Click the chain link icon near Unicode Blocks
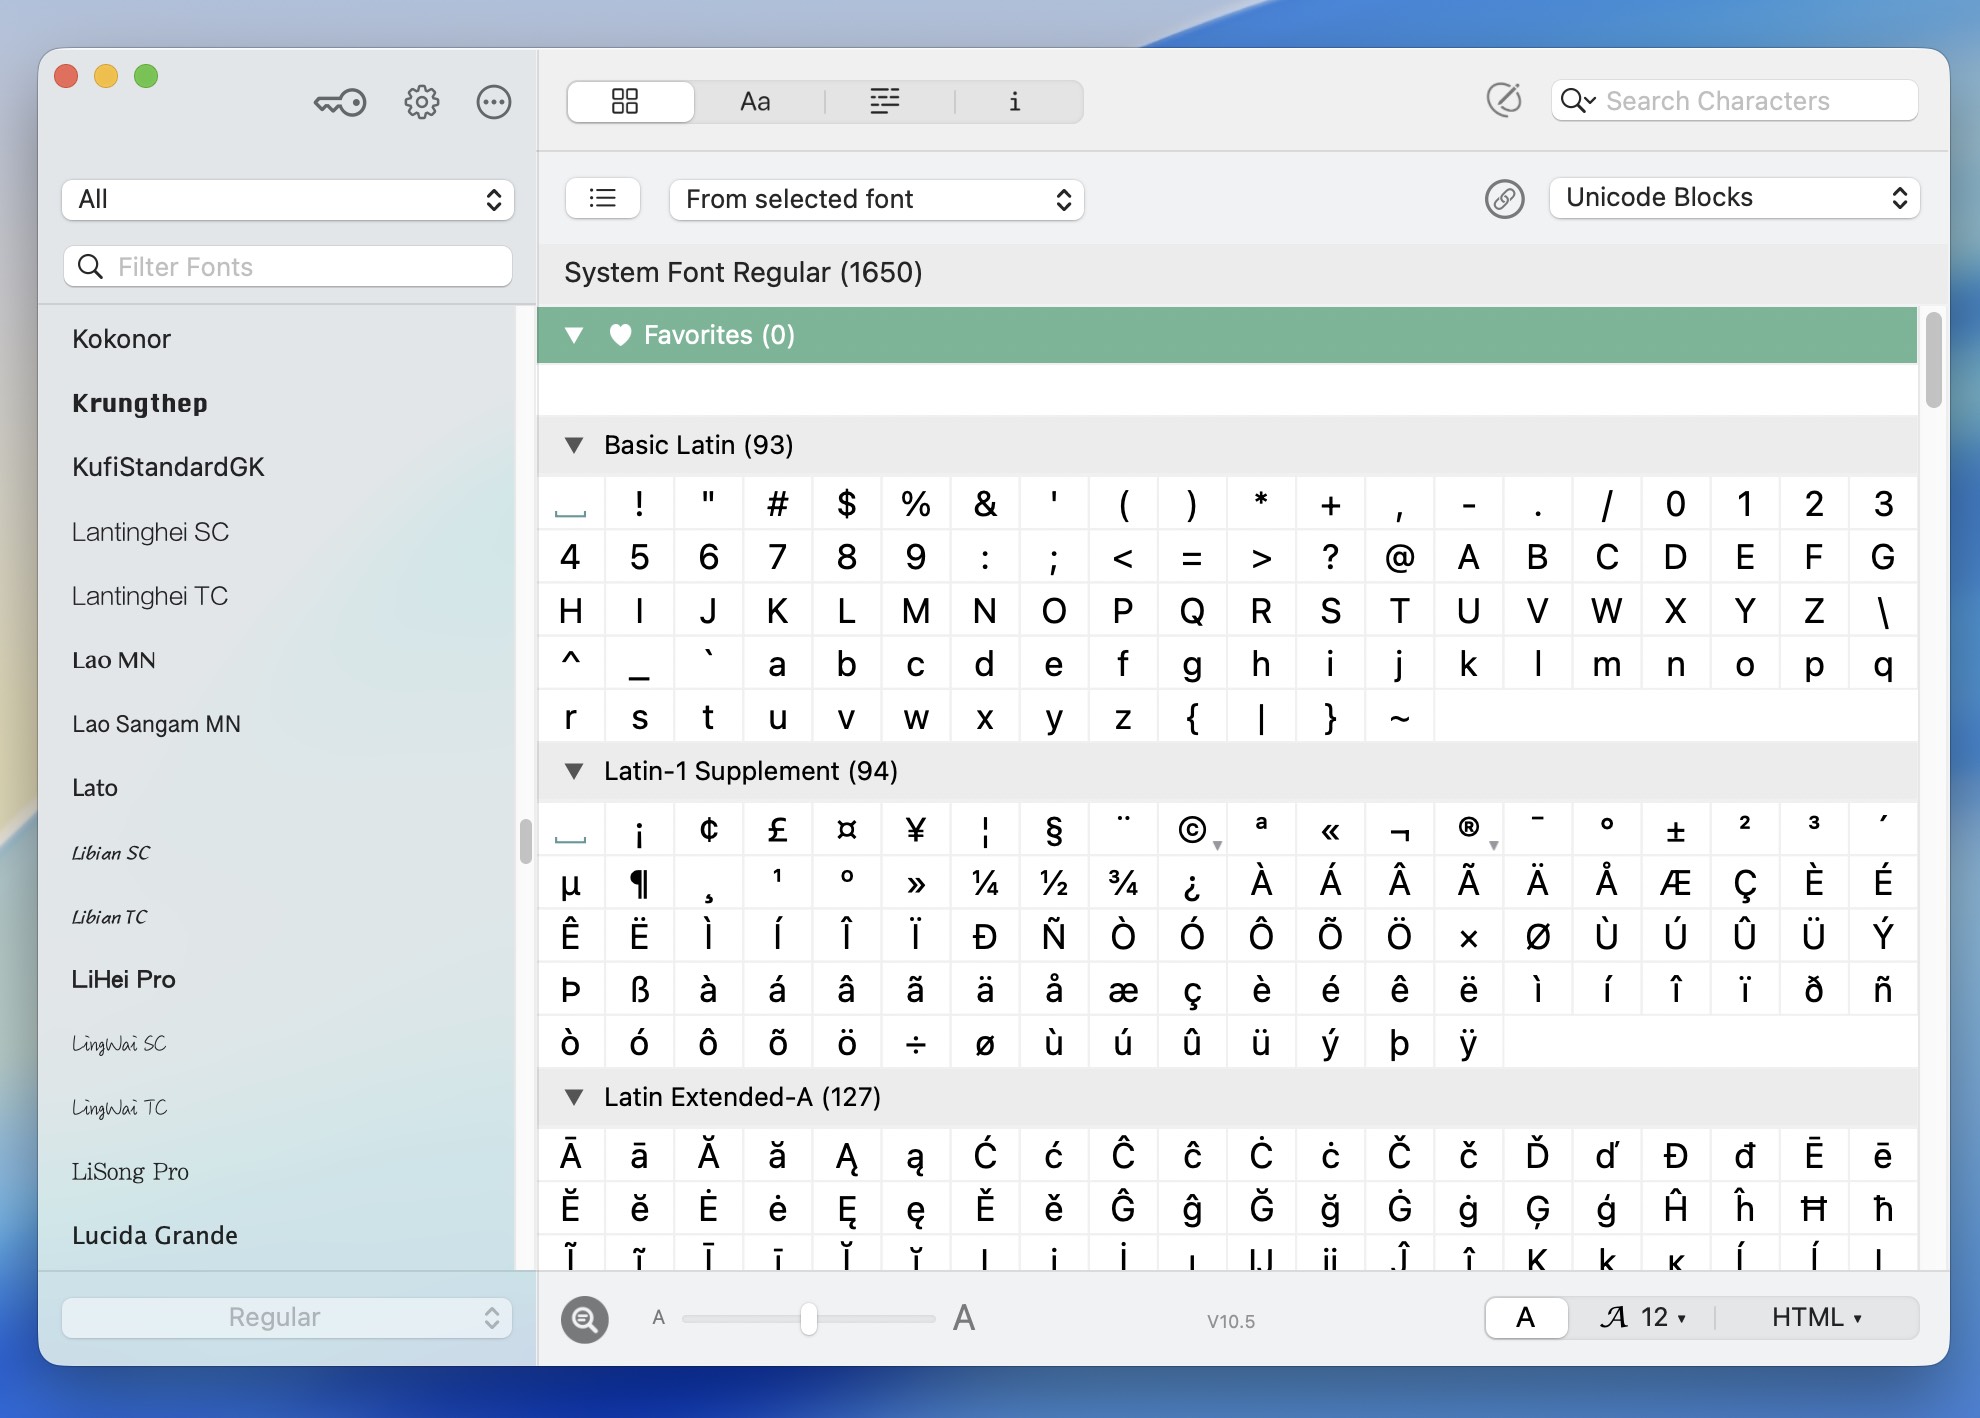 (1505, 199)
